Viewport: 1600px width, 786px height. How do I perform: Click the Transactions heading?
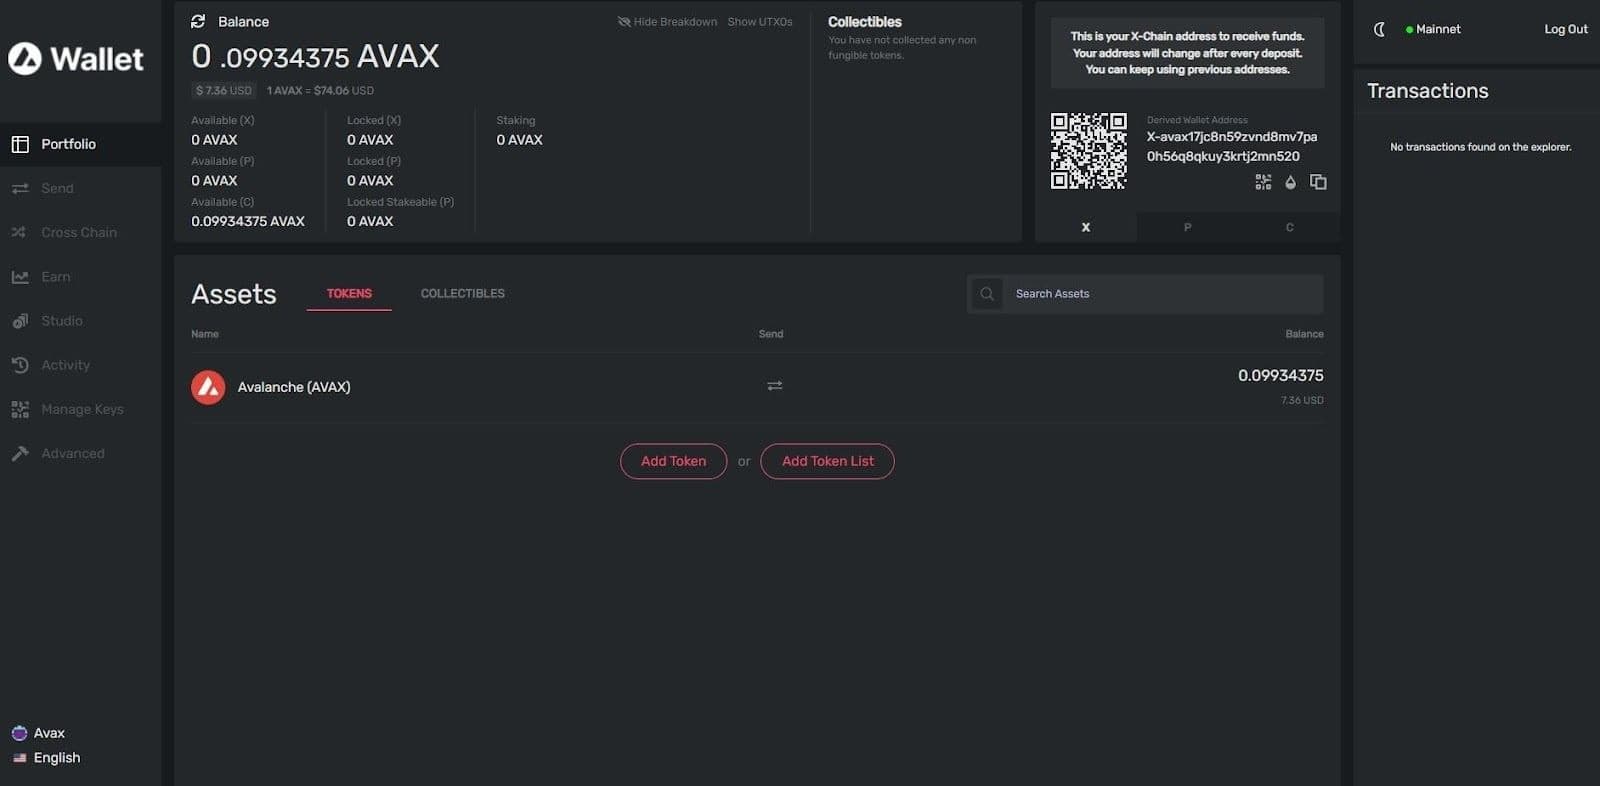click(1428, 91)
